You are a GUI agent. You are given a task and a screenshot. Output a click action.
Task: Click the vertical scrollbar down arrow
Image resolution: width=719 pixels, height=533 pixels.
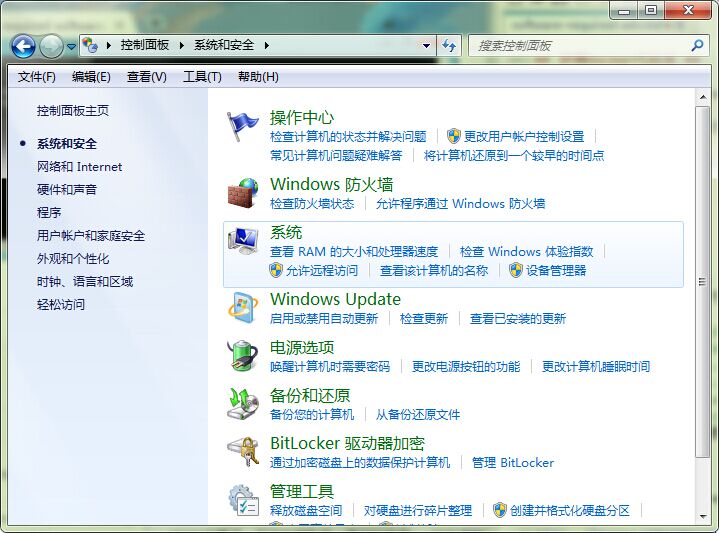[x=702, y=516]
